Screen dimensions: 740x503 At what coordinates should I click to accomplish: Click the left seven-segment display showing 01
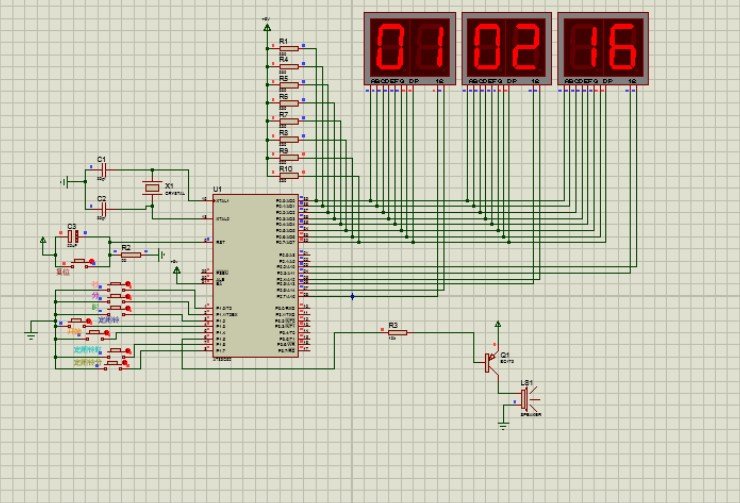(x=409, y=46)
